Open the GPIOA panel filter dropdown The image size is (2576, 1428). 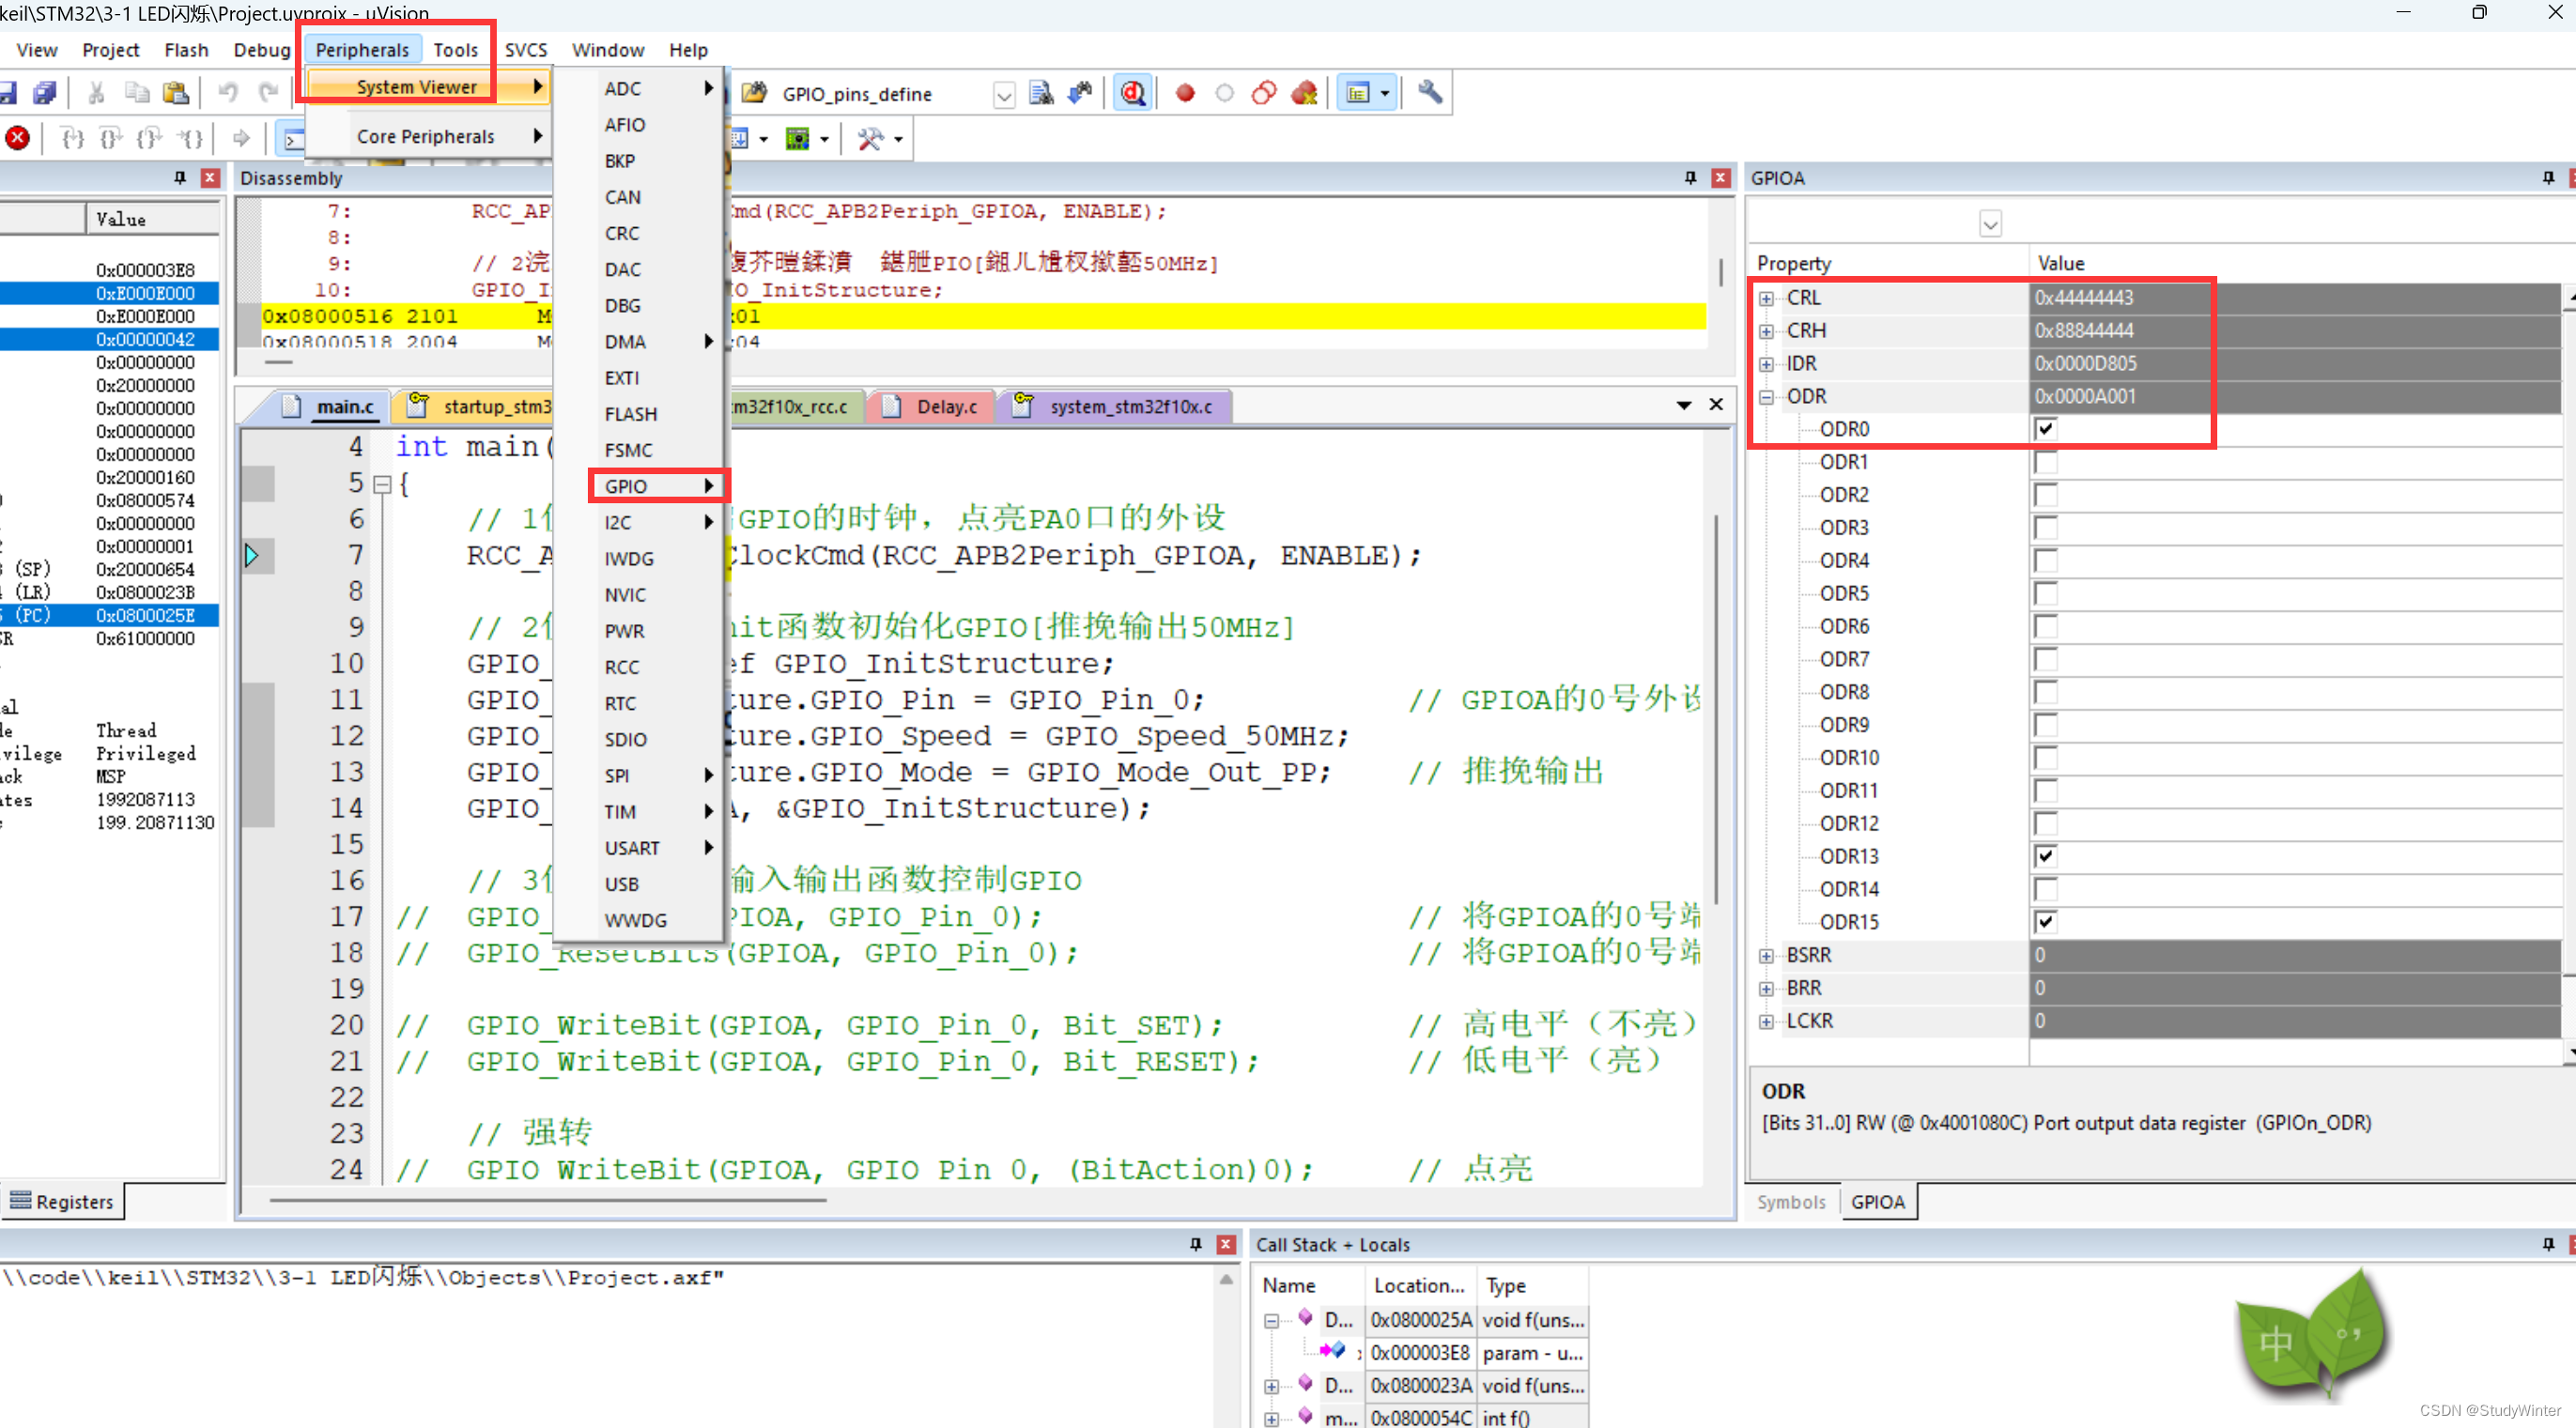tap(1990, 224)
